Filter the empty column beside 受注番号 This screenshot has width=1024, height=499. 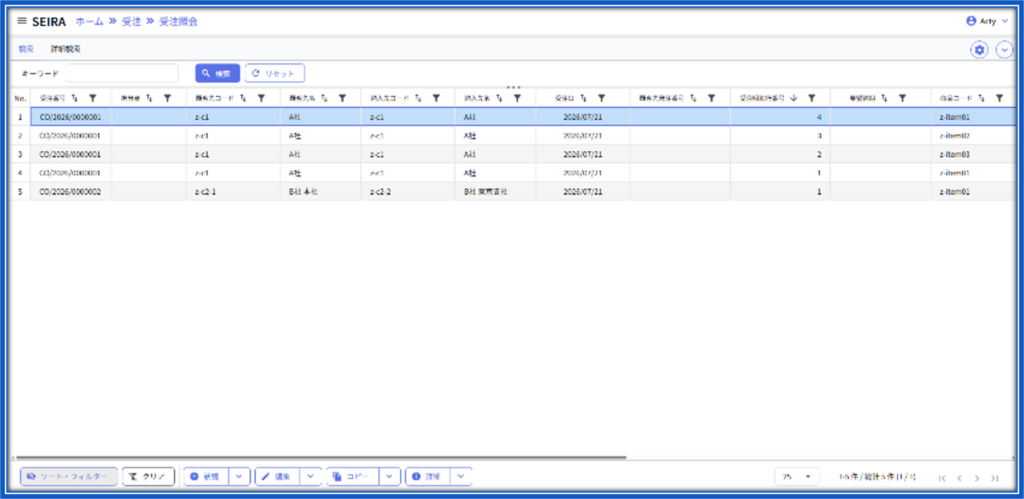167,98
